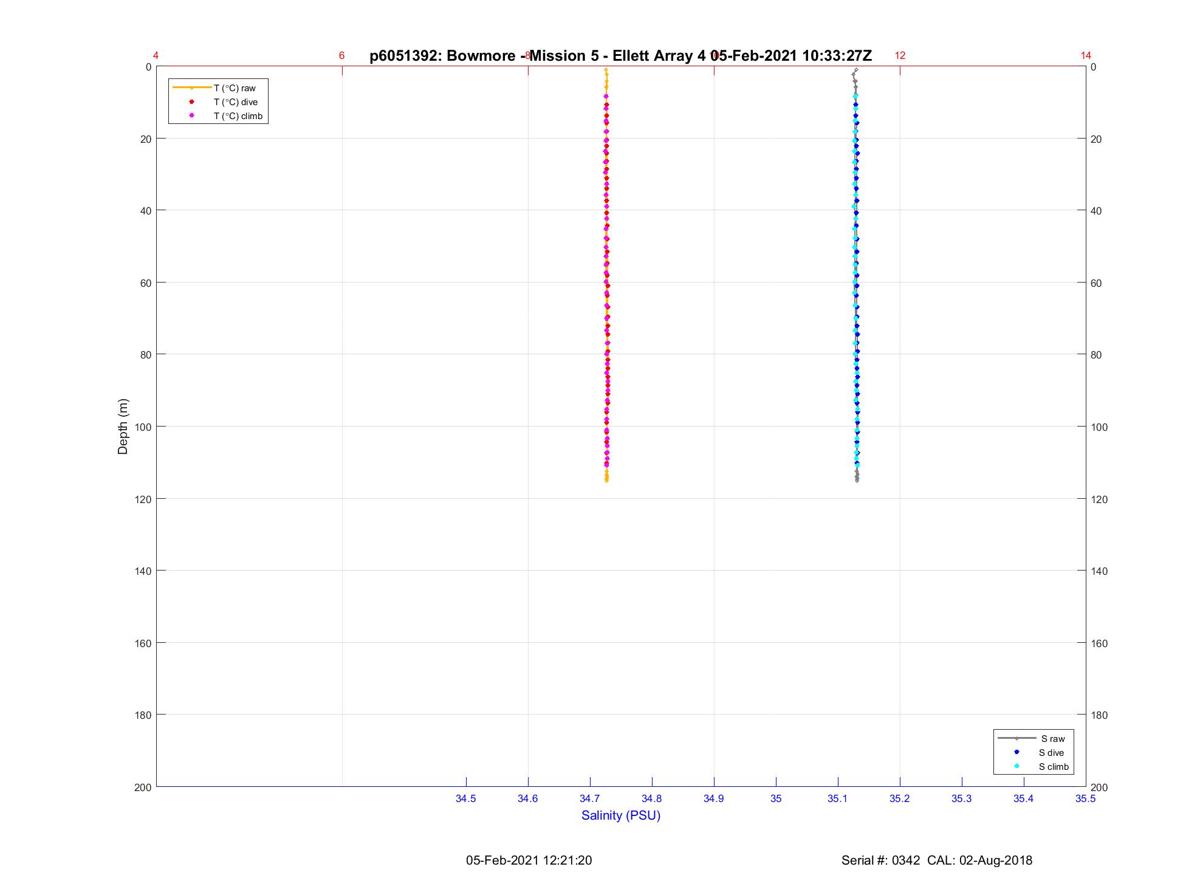Viewport: 1200px width, 885px height.
Task: Click right depth axis tick label 120
Action: tap(1100, 499)
